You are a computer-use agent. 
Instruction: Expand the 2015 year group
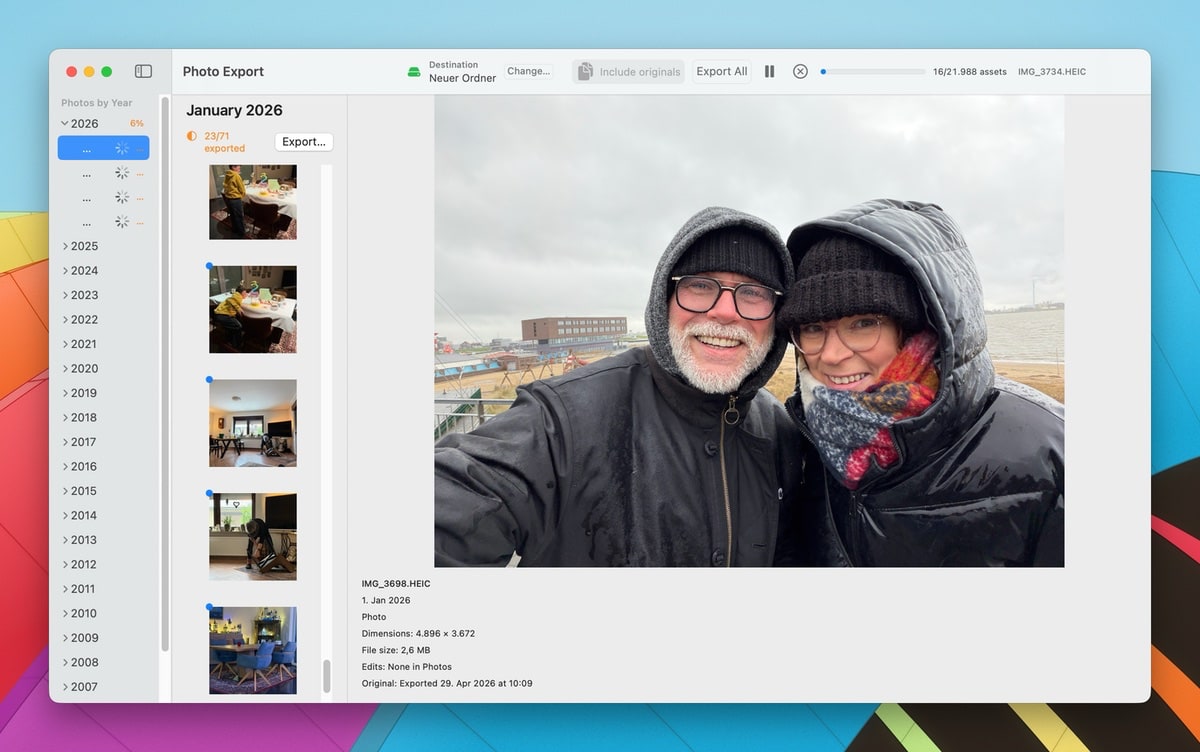click(x=66, y=490)
